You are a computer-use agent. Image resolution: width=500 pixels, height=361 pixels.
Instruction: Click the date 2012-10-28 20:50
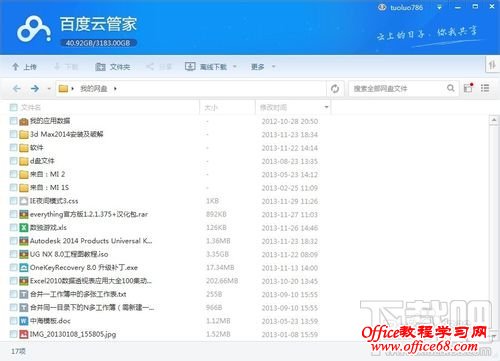pyautogui.click(x=290, y=121)
